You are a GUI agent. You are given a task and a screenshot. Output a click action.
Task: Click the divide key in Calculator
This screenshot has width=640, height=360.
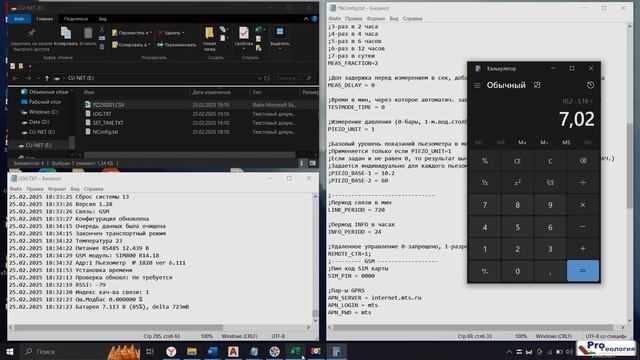[x=583, y=182]
